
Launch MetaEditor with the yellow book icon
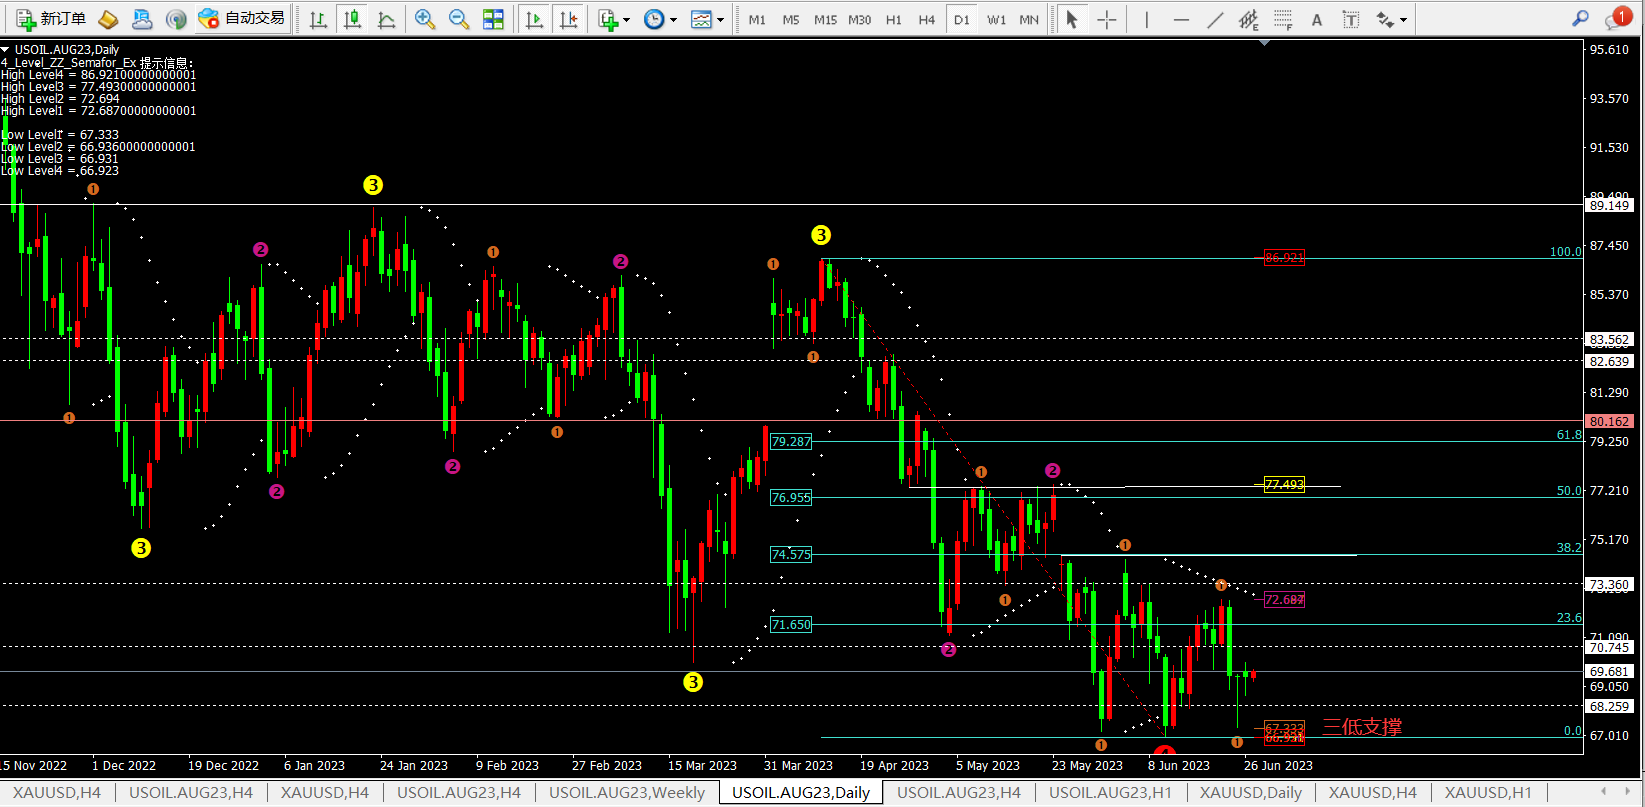pos(108,19)
